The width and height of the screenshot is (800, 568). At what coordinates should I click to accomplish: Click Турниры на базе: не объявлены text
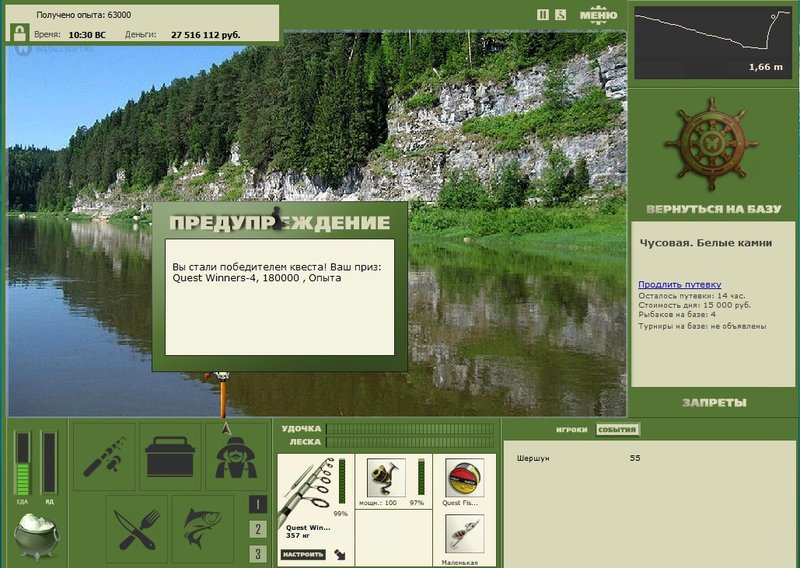tap(702, 326)
